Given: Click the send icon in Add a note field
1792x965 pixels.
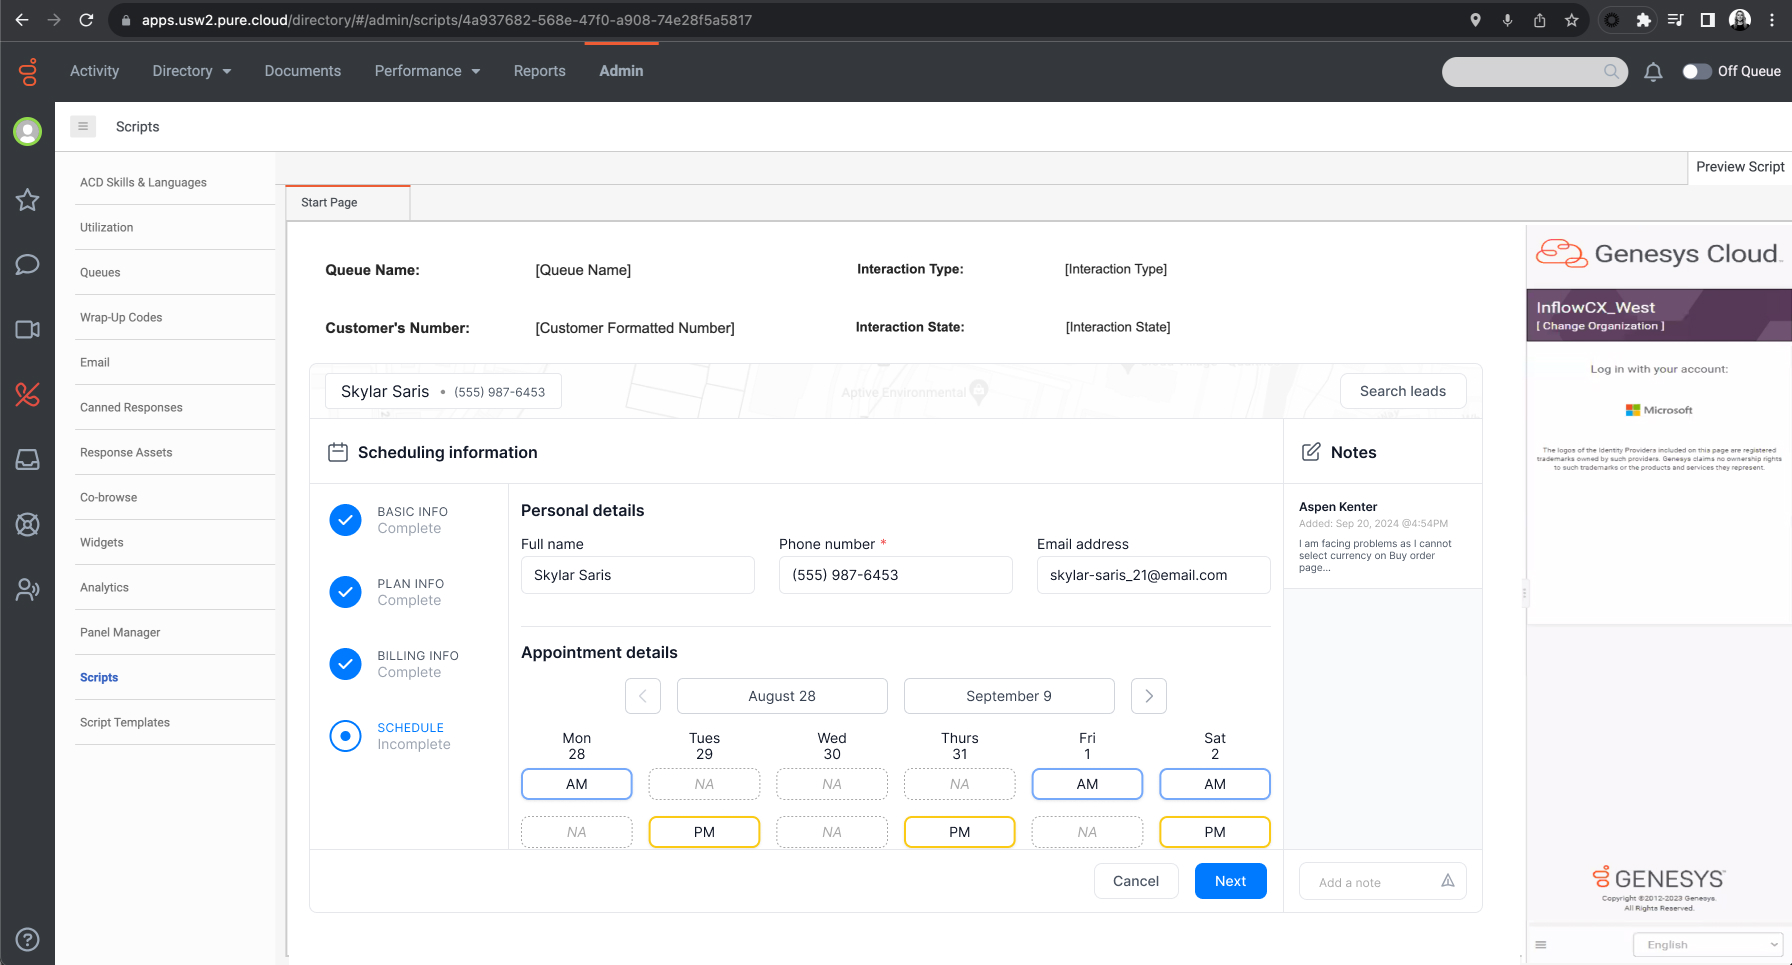Looking at the screenshot, I should click(1447, 881).
